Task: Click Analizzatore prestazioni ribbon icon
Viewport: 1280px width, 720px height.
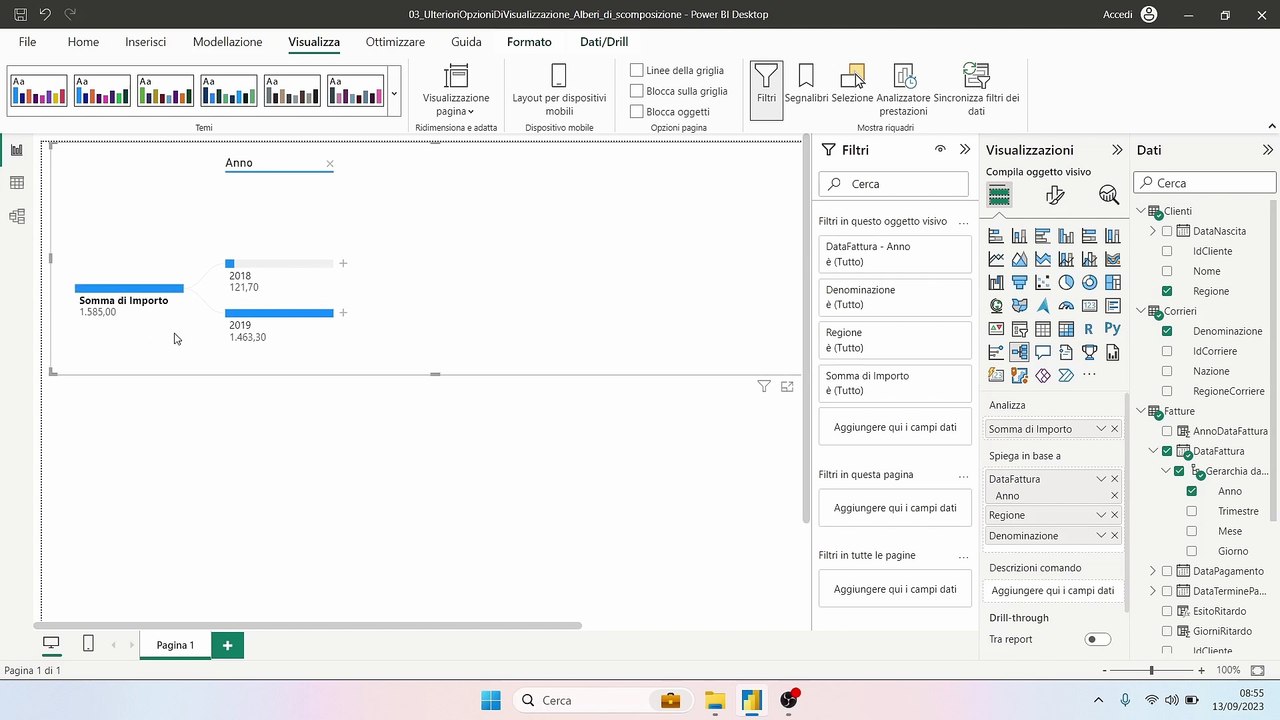Action: click(x=903, y=90)
